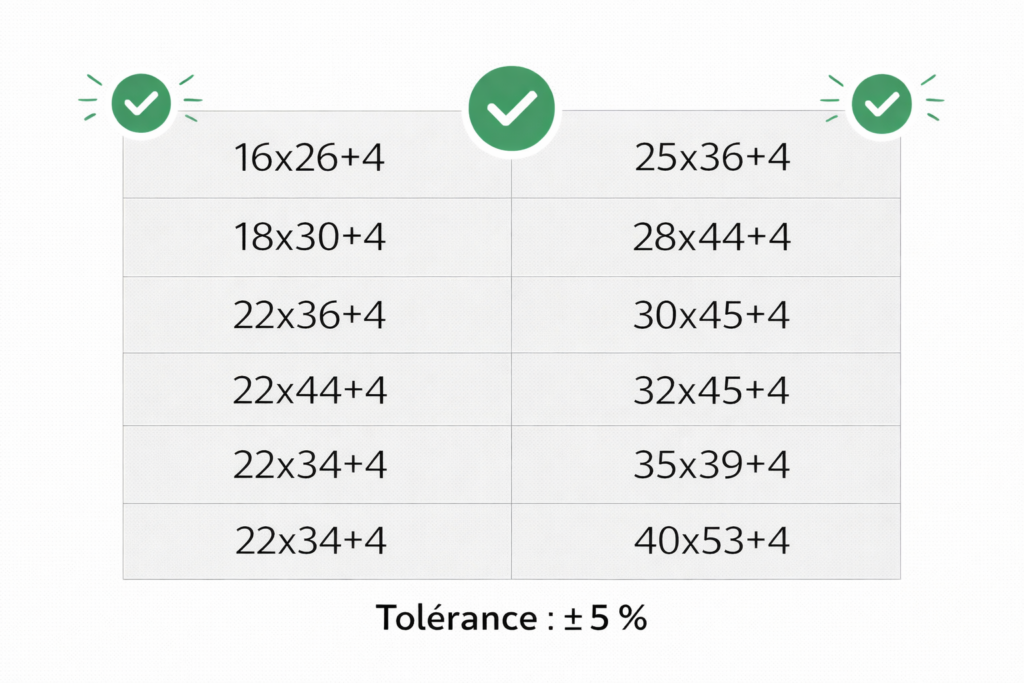Screen dimensions: 1024x683
Task: Click the "Tolérance" label text
Action: pos(456,618)
